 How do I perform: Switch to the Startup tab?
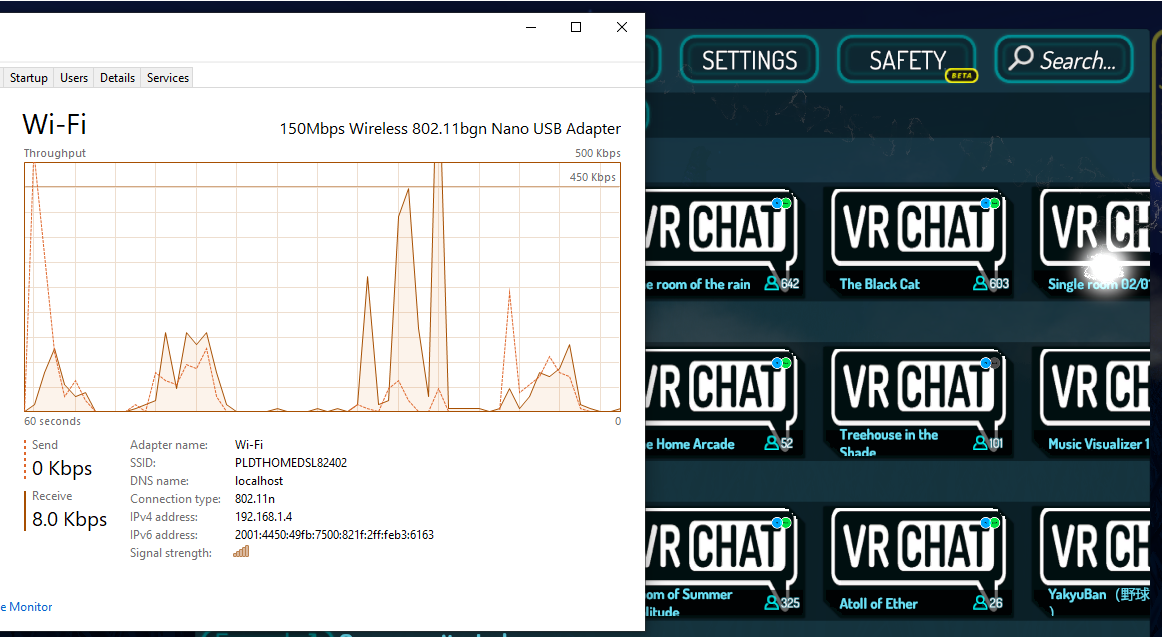pos(28,78)
